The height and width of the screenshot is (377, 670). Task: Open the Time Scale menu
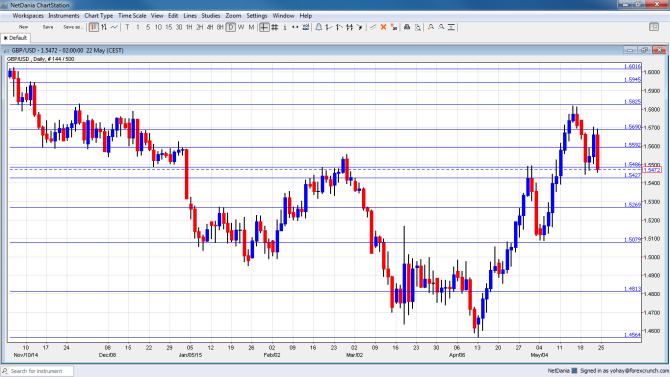click(x=132, y=16)
